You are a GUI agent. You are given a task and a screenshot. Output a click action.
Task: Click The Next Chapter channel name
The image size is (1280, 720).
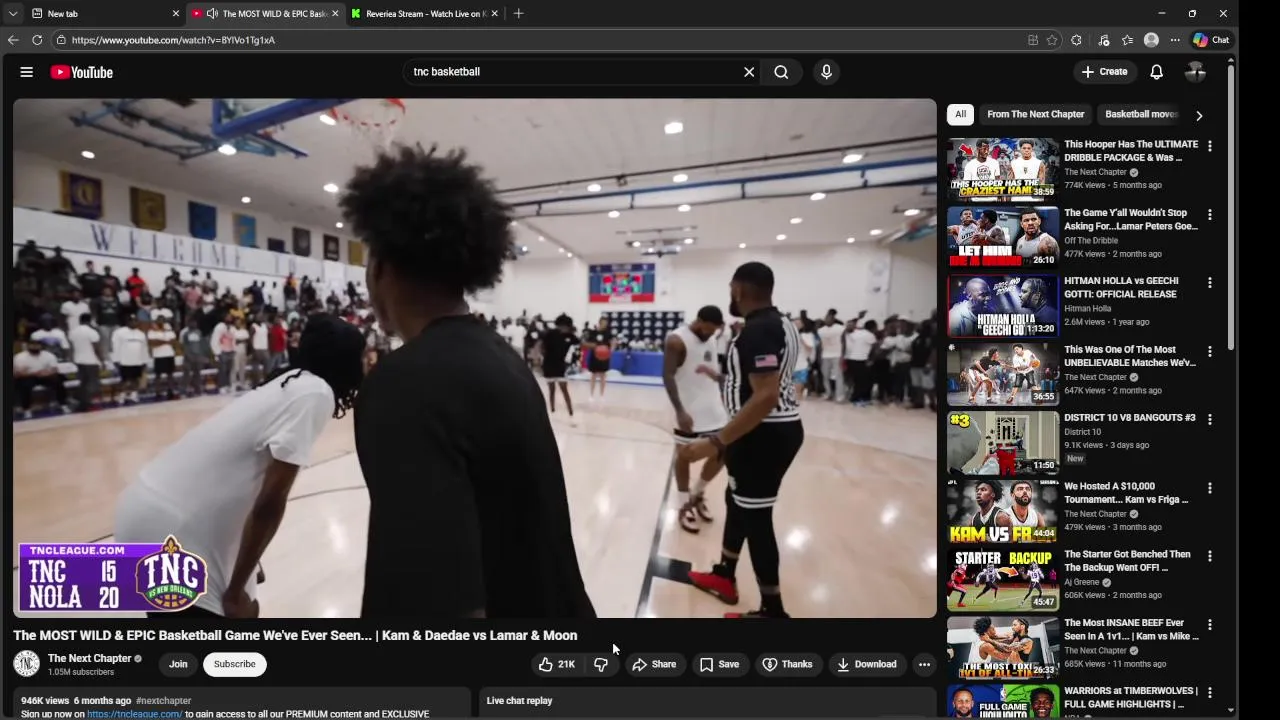click(x=90, y=658)
